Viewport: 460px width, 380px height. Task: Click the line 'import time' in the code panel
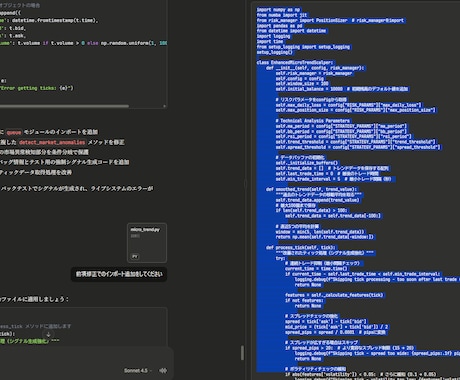coord(270,41)
